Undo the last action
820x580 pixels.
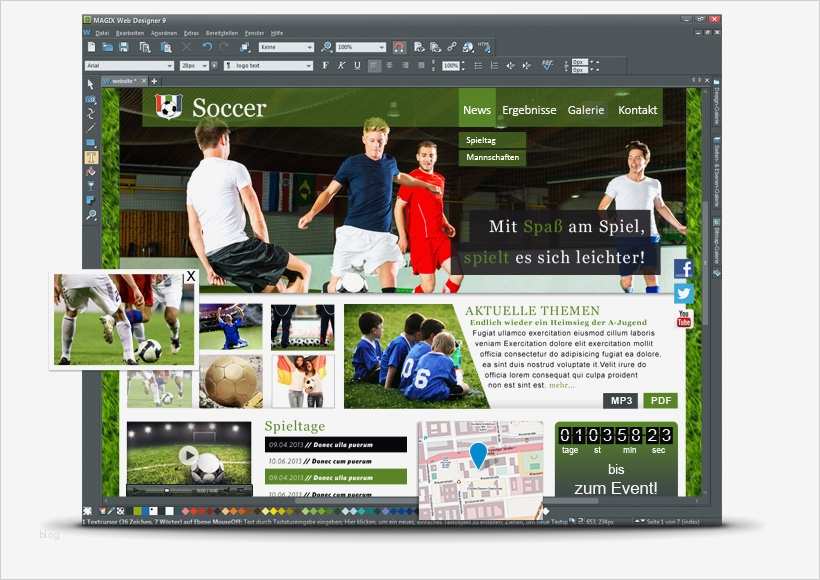click(207, 47)
